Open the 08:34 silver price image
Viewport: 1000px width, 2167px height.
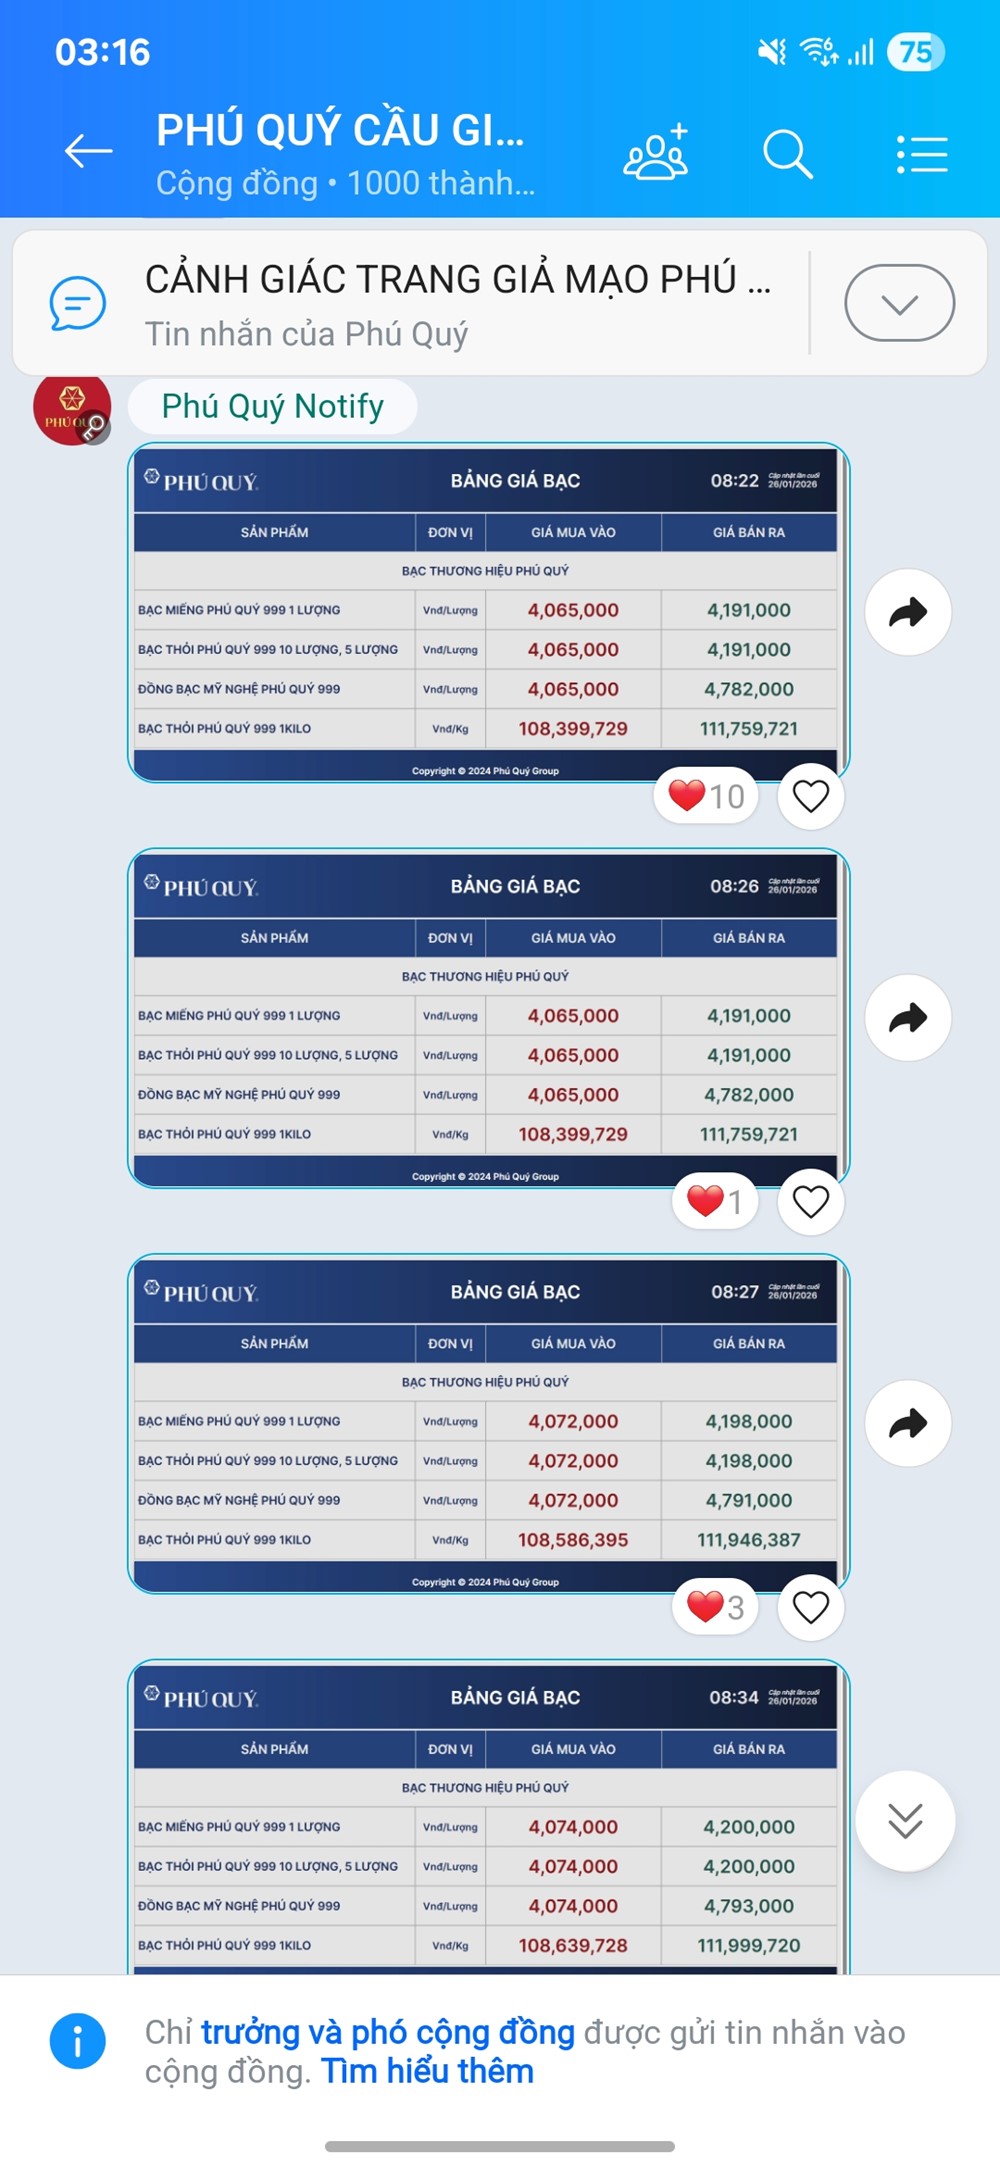488,1820
